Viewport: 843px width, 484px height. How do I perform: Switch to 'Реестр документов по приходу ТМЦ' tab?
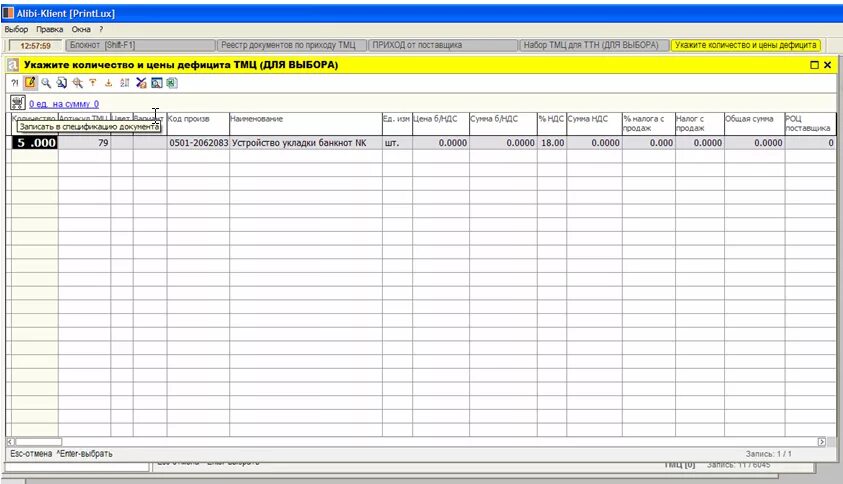(x=291, y=45)
